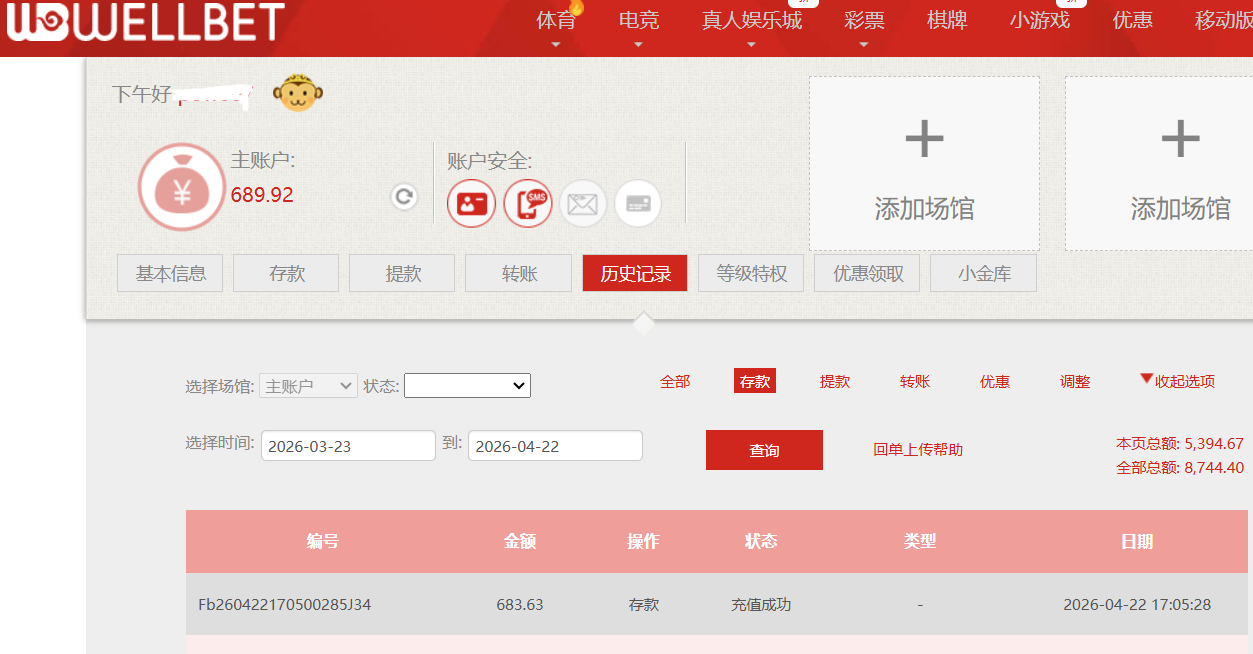Click end date field 2026-04-22
Viewport: 1253px width, 654px height.
(x=555, y=446)
